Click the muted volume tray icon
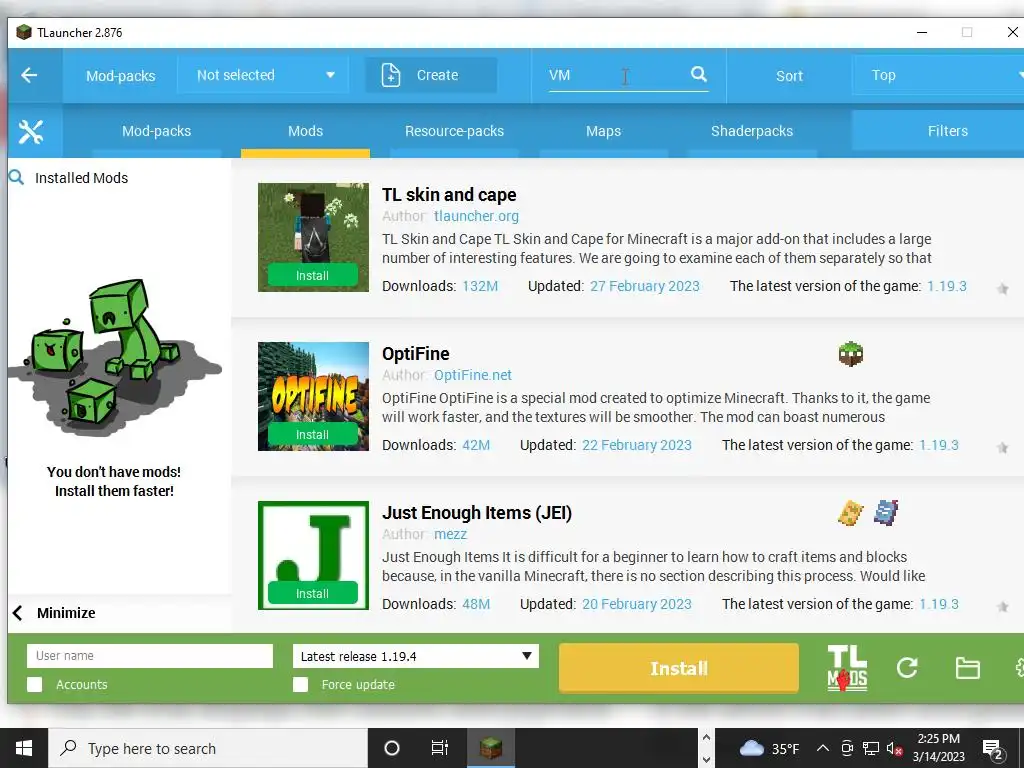 tap(894, 748)
